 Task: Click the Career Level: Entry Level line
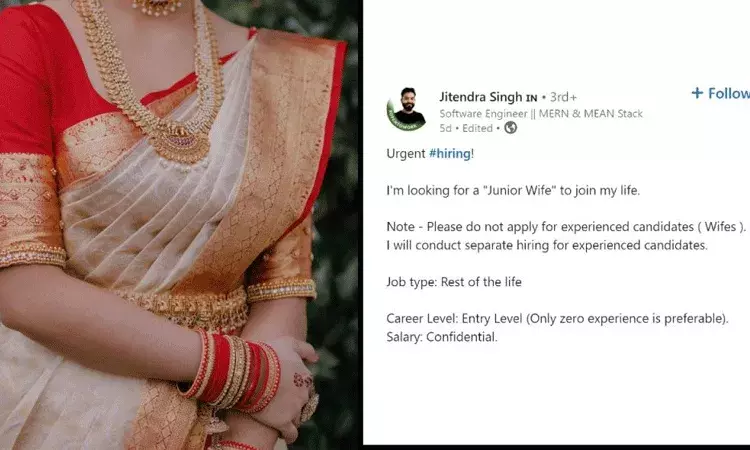click(557, 318)
